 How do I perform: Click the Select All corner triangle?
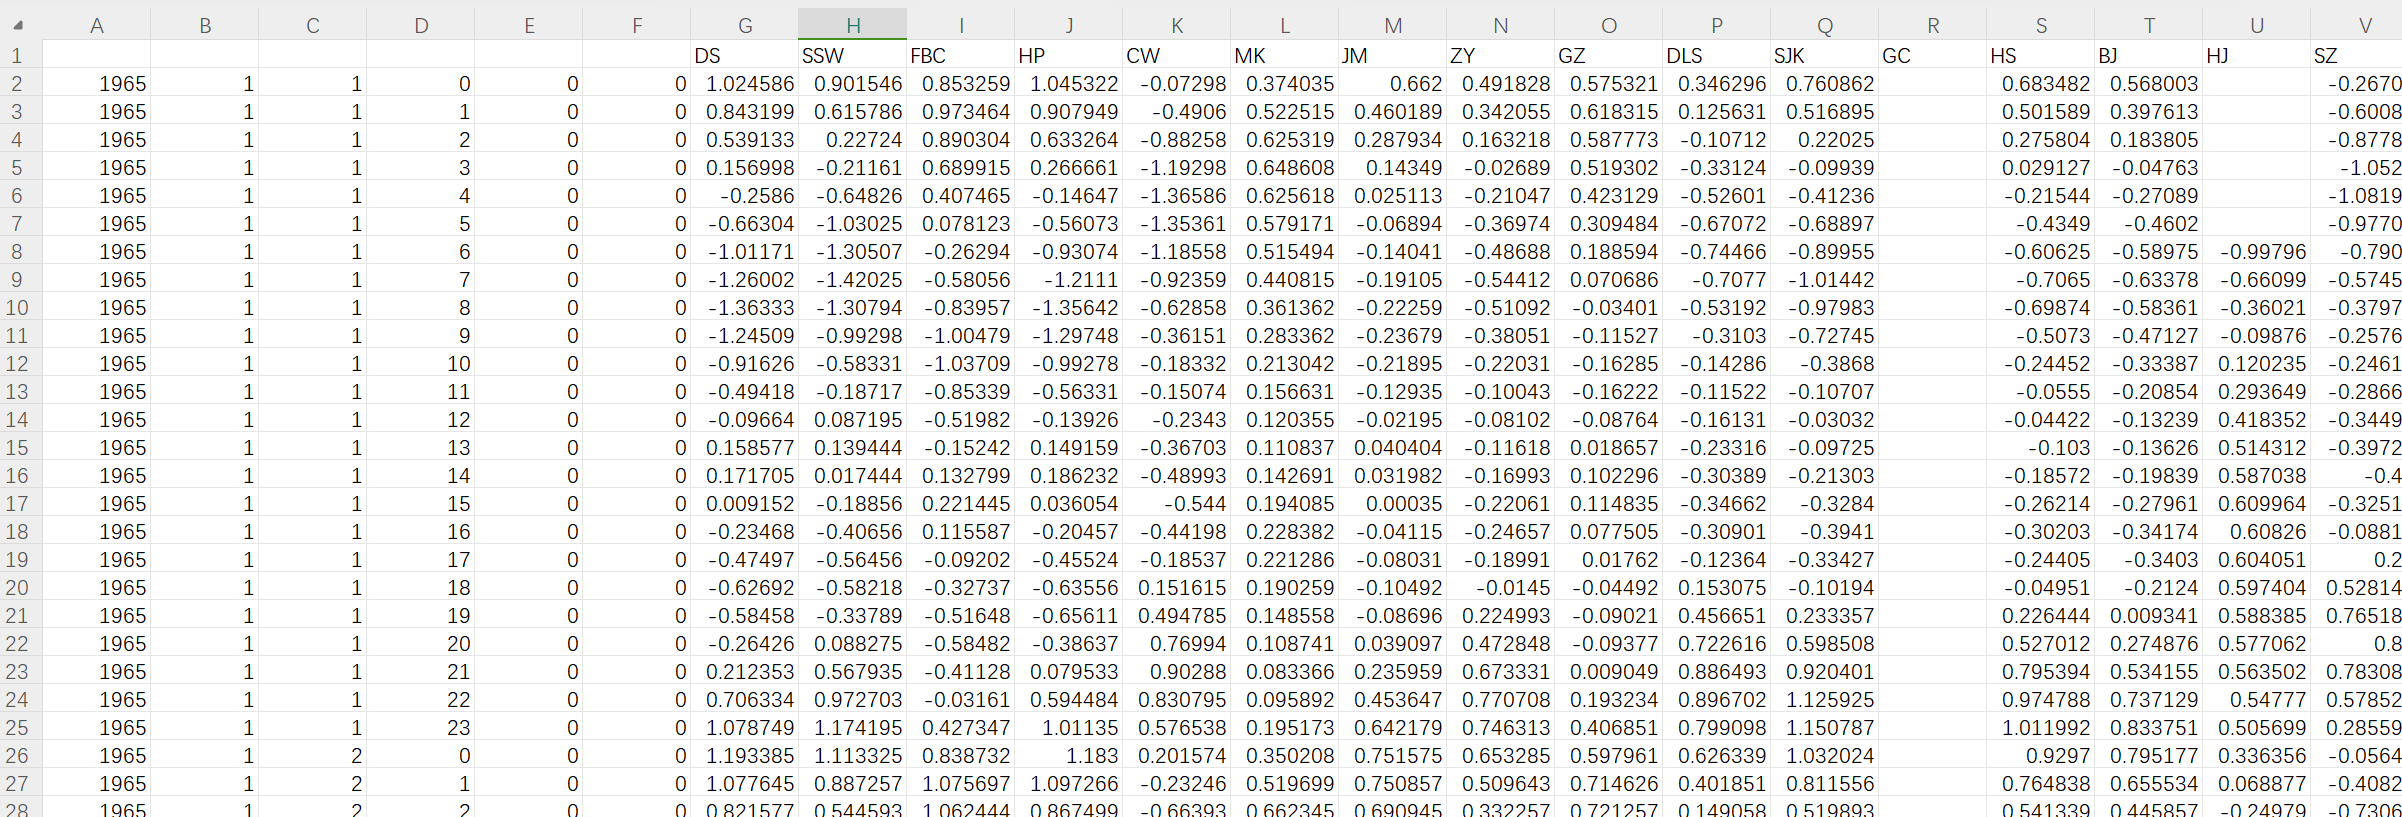tap(18, 25)
